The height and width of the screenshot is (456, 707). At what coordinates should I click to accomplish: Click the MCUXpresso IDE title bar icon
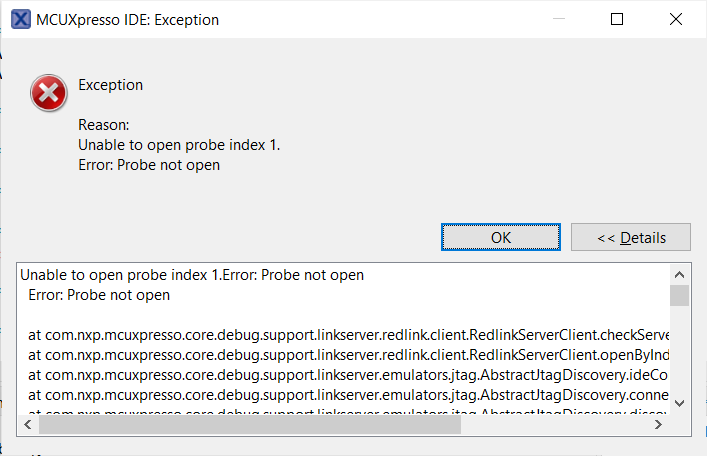coord(19,19)
